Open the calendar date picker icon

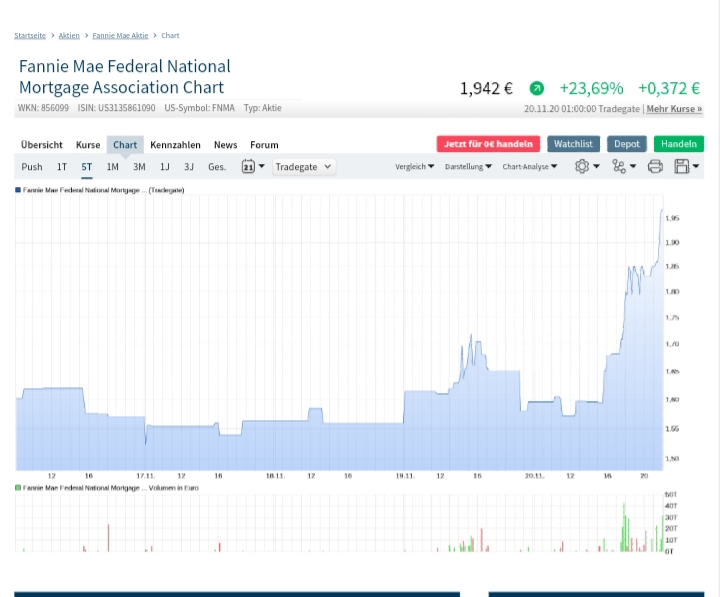tap(248, 166)
